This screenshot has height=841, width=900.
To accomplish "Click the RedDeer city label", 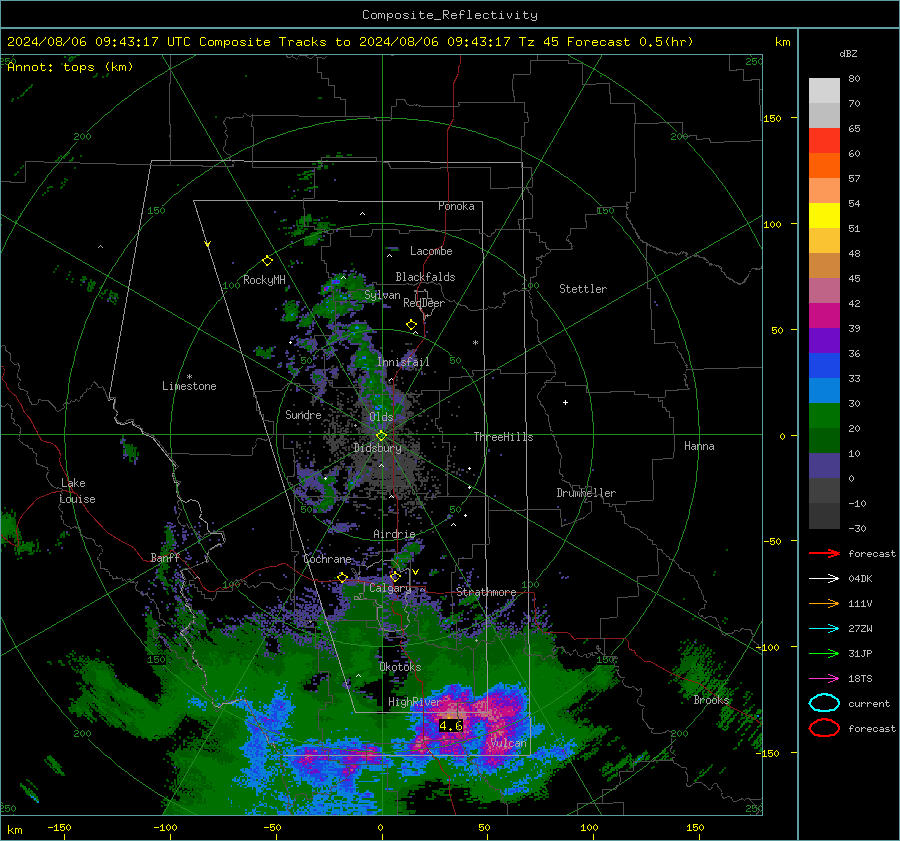I will [x=424, y=303].
